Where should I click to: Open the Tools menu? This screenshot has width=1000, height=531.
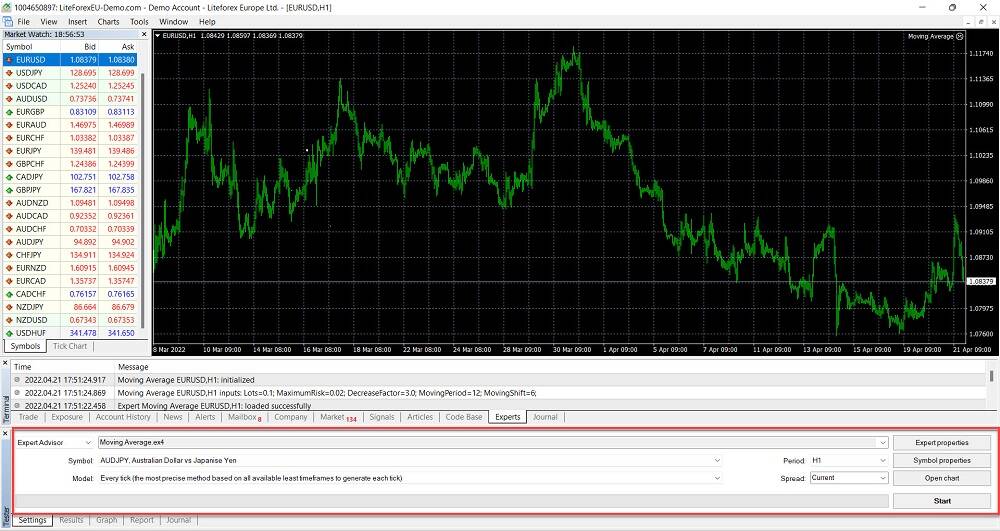(x=139, y=22)
